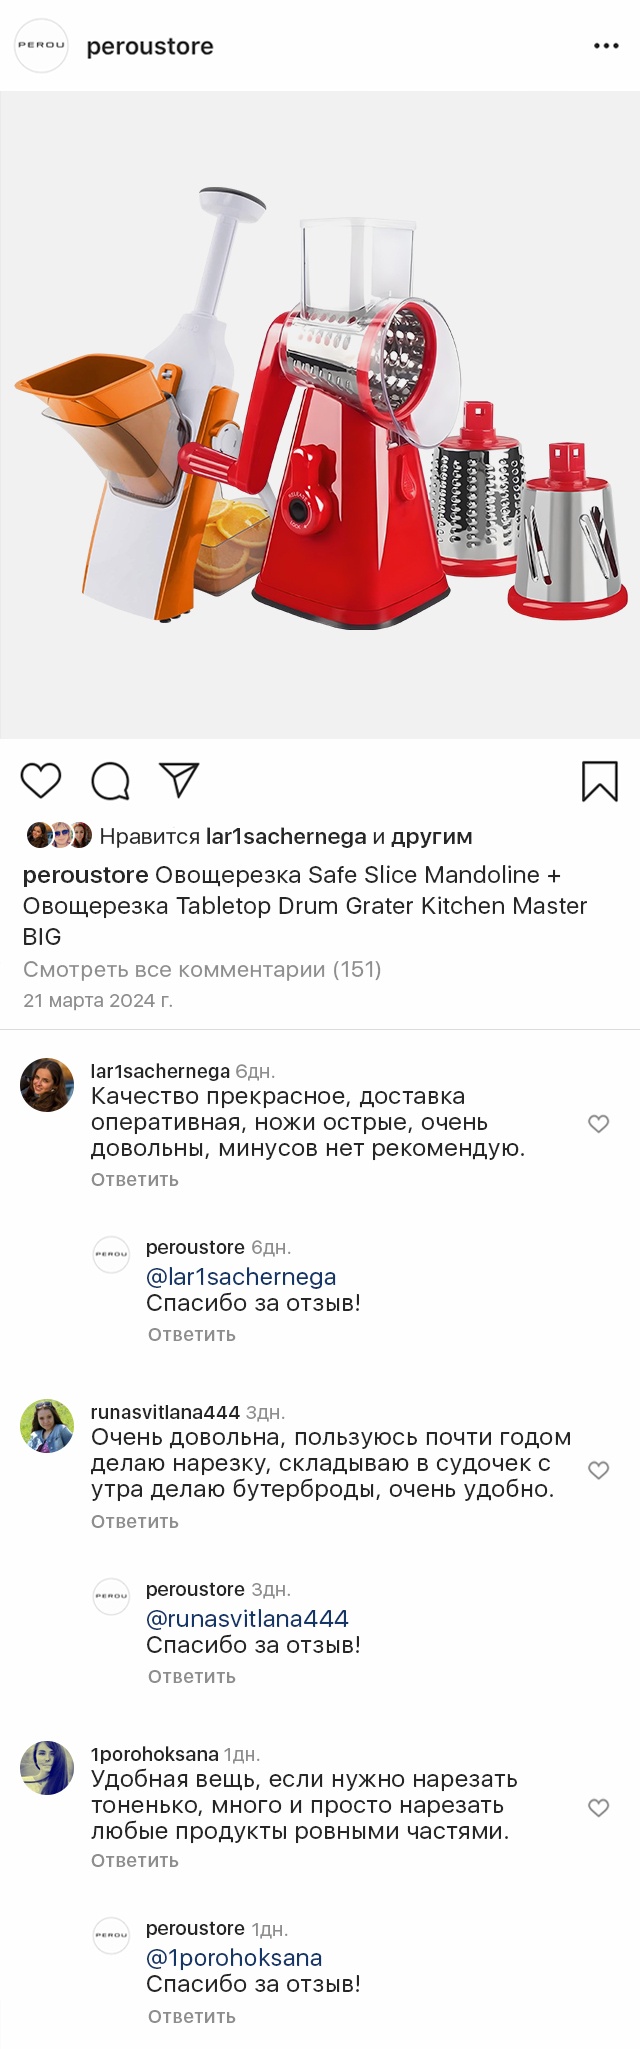Reply to lar1sachernega's comment
640x2049 pixels.
135,1180
